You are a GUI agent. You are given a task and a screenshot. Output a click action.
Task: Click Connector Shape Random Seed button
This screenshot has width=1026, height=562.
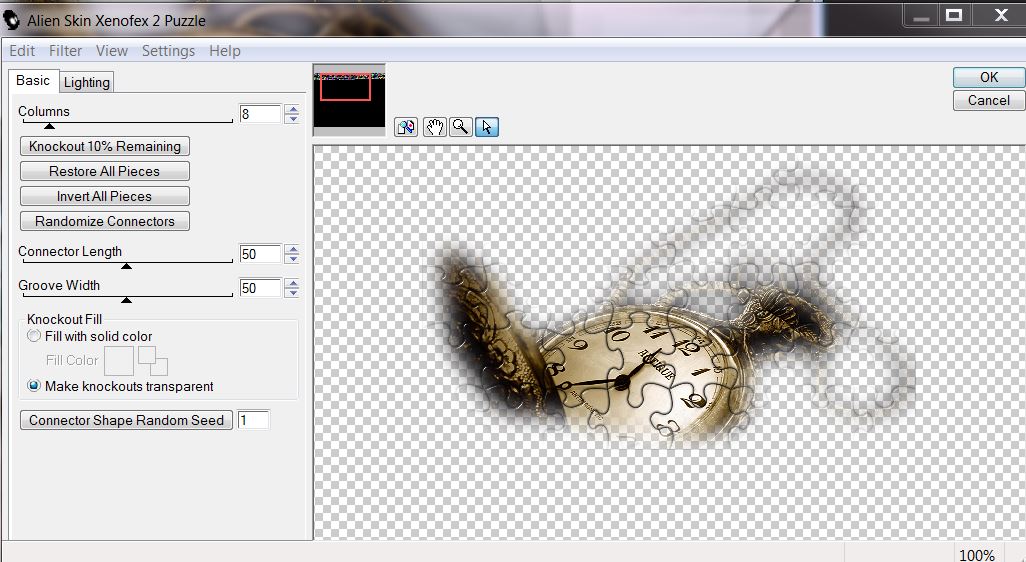coord(126,420)
